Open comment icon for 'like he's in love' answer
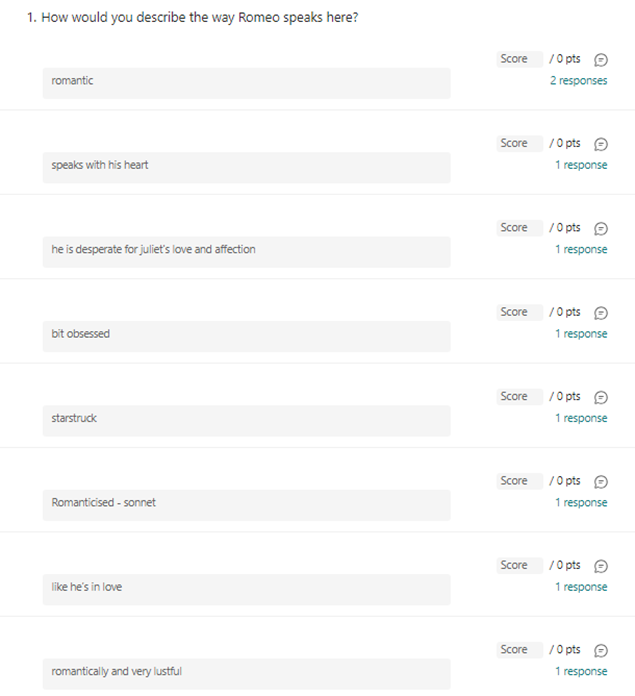The height and width of the screenshot is (696, 635). pos(601,566)
